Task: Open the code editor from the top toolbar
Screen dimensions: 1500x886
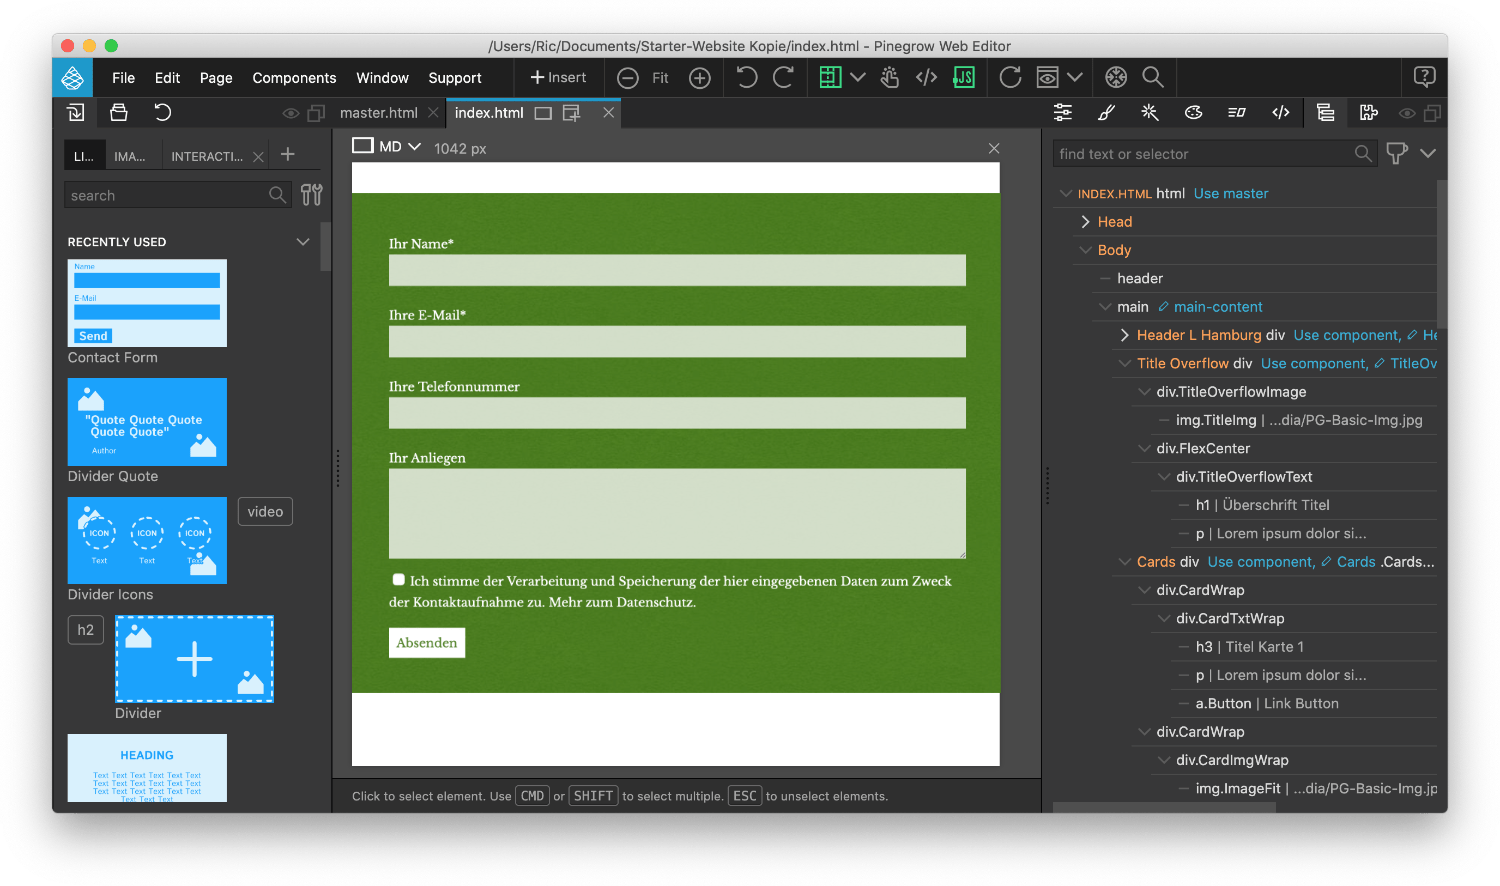Action: (x=926, y=77)
